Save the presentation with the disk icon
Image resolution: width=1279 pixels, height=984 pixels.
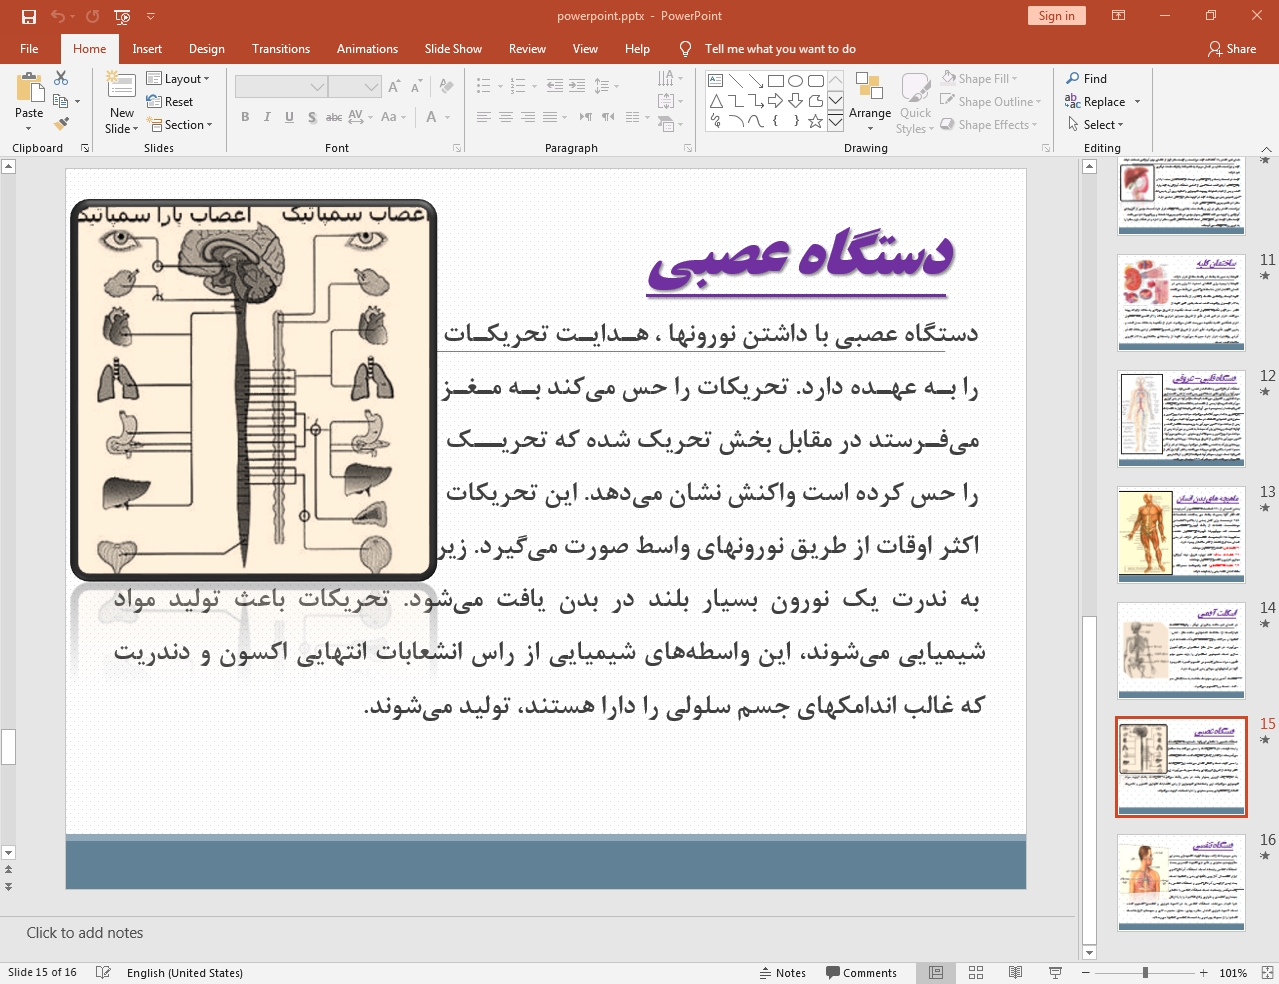click(29, 16)
